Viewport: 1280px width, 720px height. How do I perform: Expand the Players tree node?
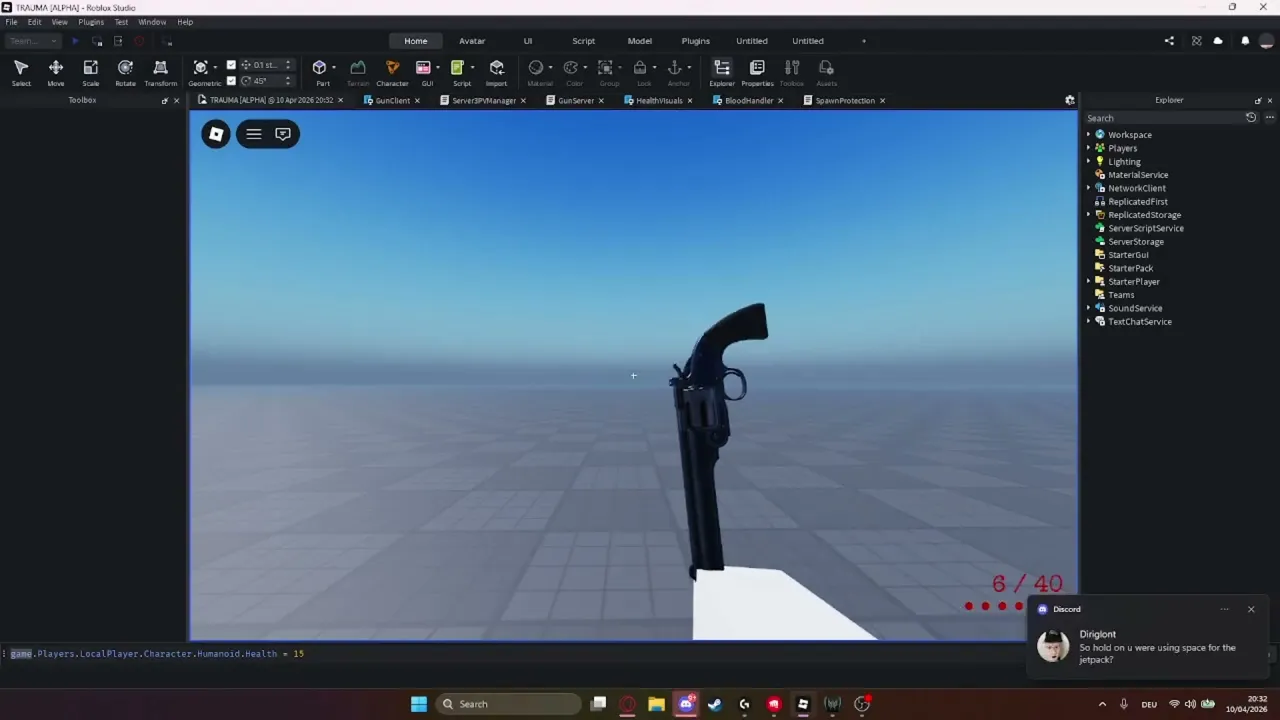[x=1088, y=148]
